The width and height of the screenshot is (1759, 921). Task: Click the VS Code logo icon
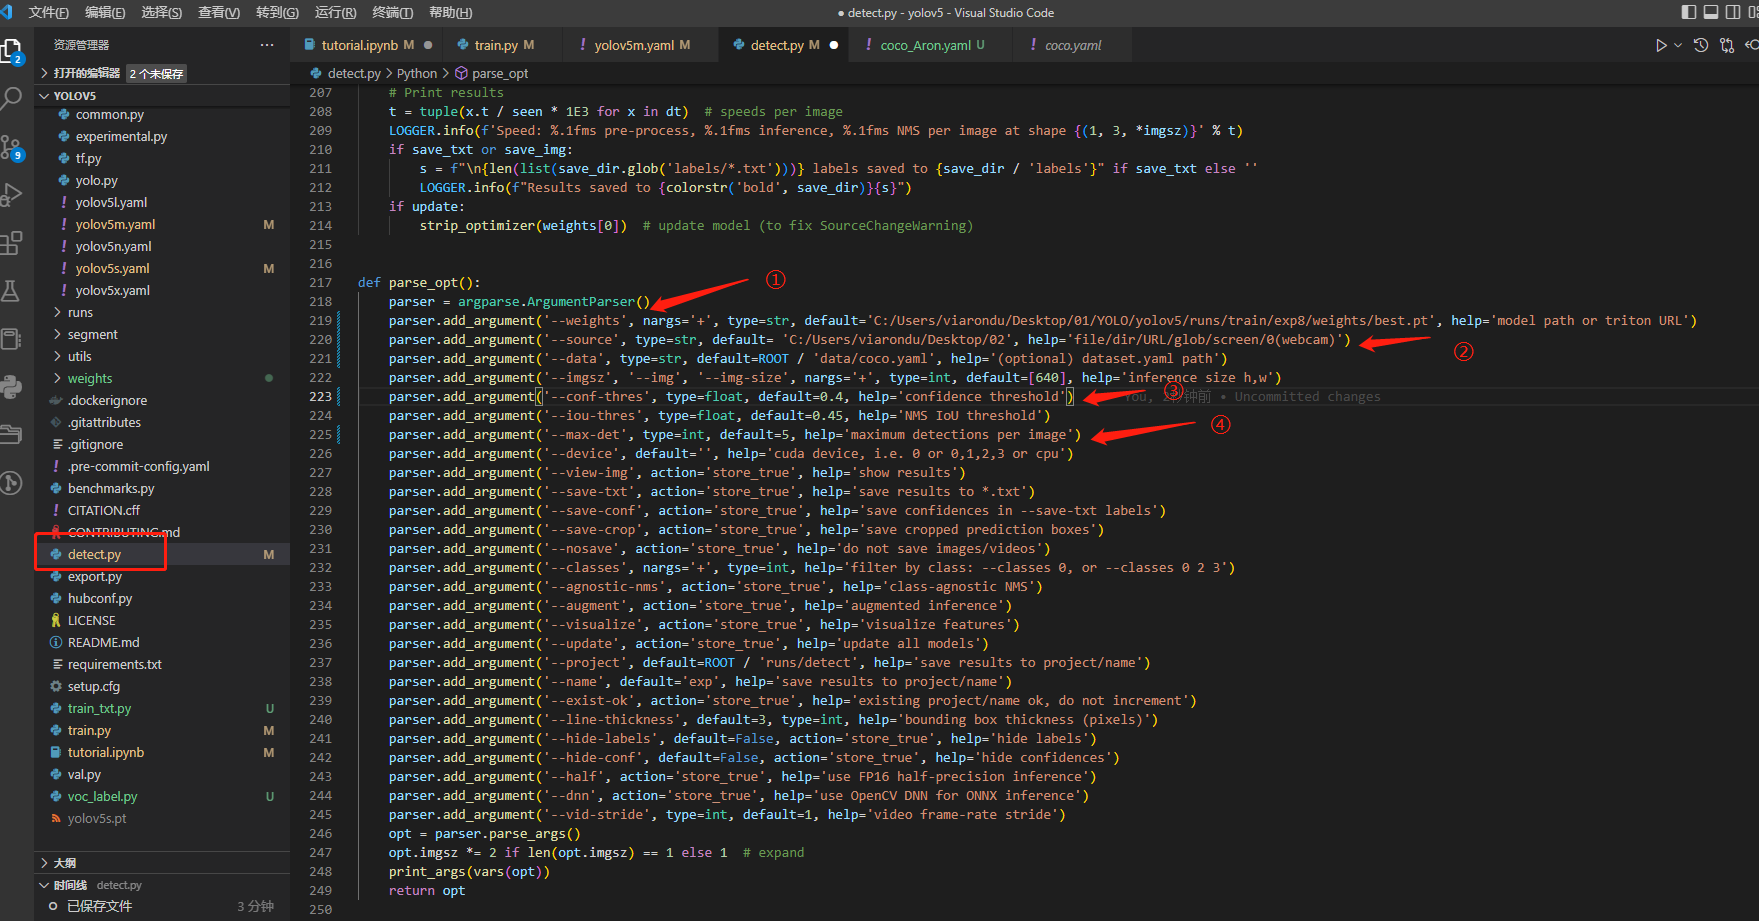[x=7, y=12]
